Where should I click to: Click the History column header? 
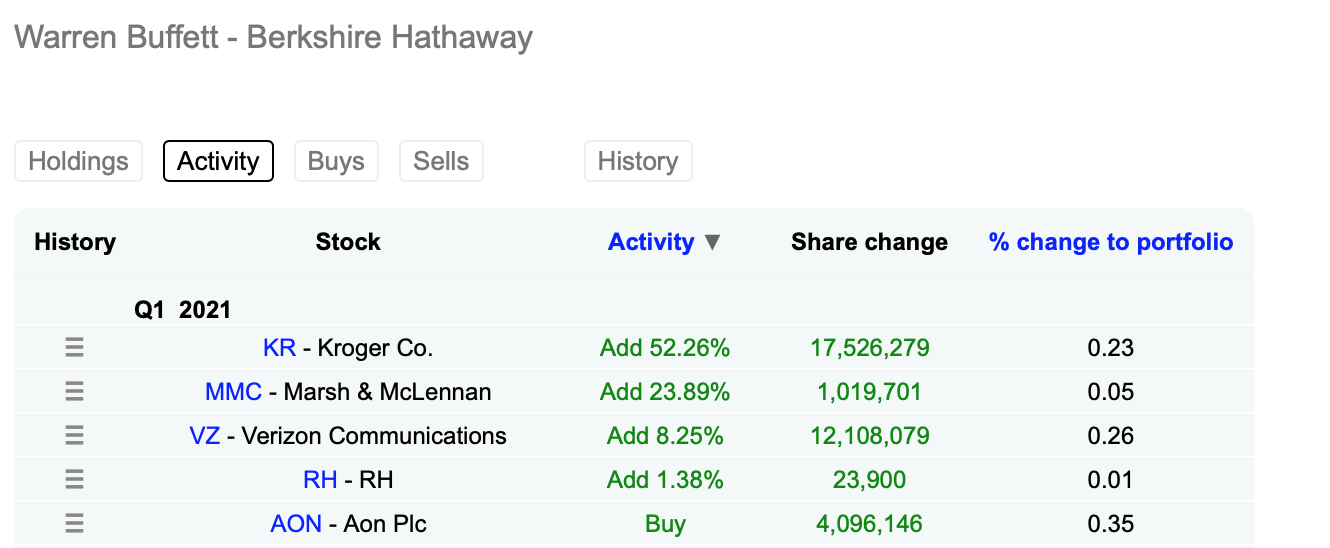tap(75, 242)
